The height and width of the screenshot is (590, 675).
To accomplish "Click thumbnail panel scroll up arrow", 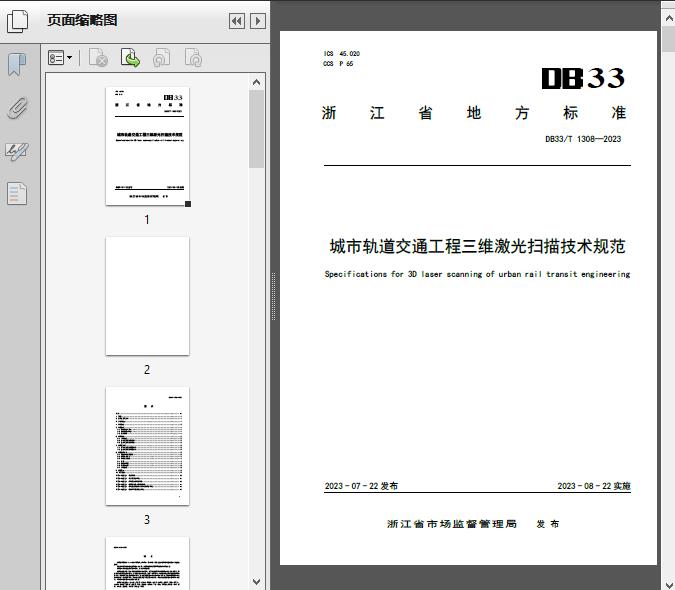I will click(x=257, y=82).
